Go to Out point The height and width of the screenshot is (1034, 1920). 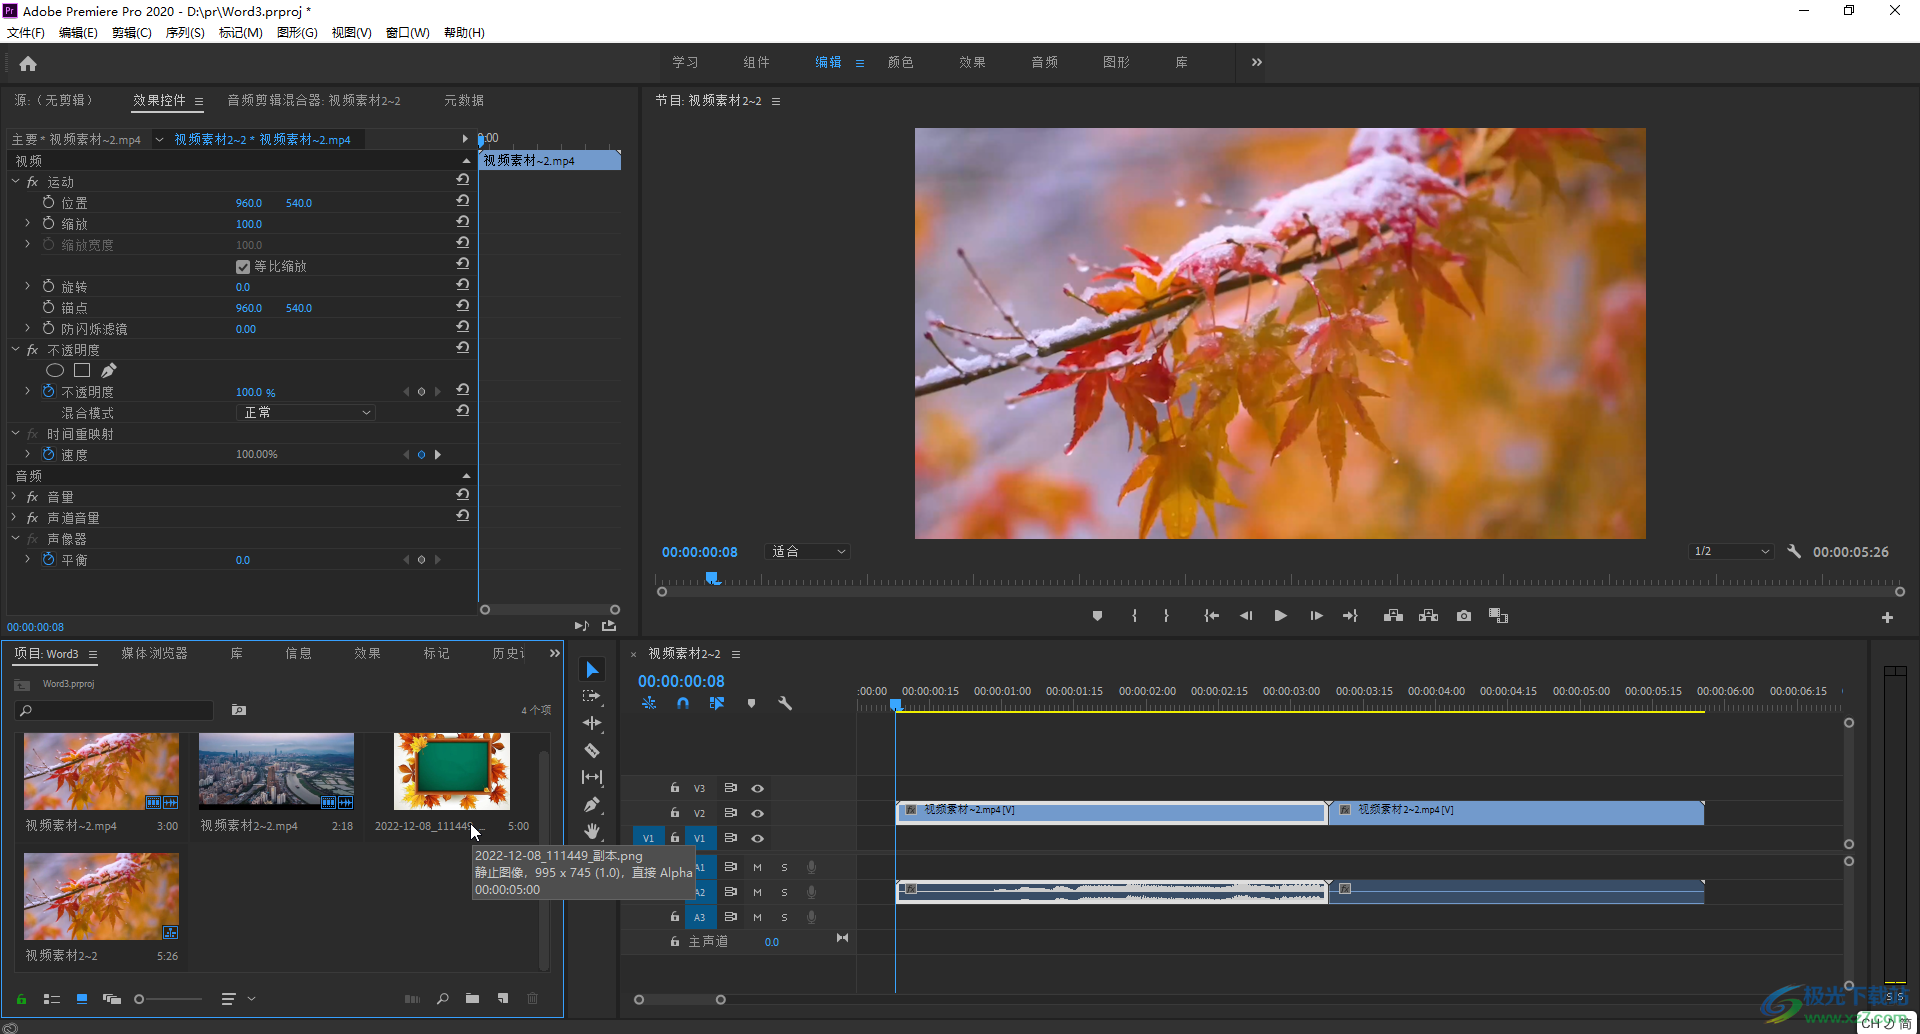1350,616
